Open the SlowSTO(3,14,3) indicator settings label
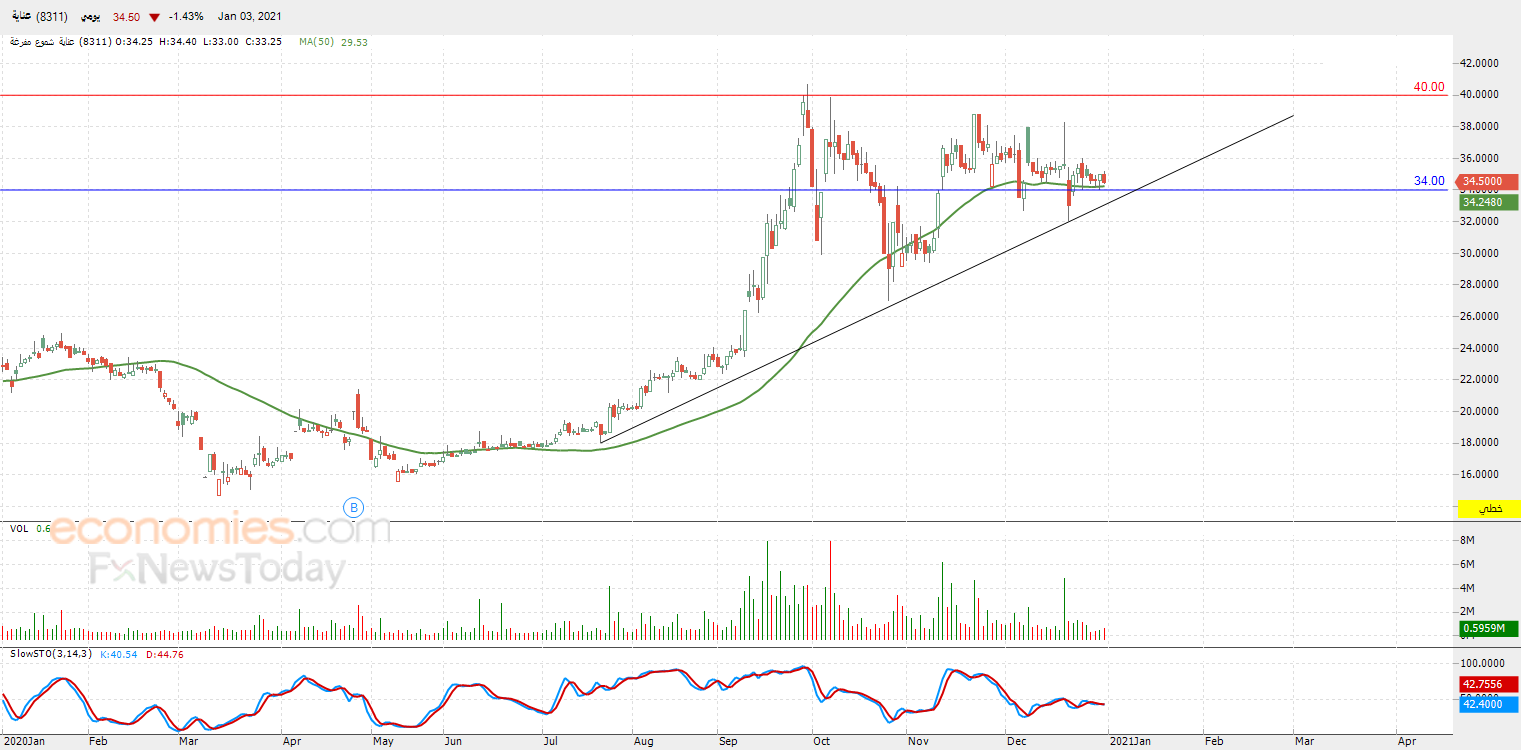This screenshot has width=1521, height=750. coord(50,654)
